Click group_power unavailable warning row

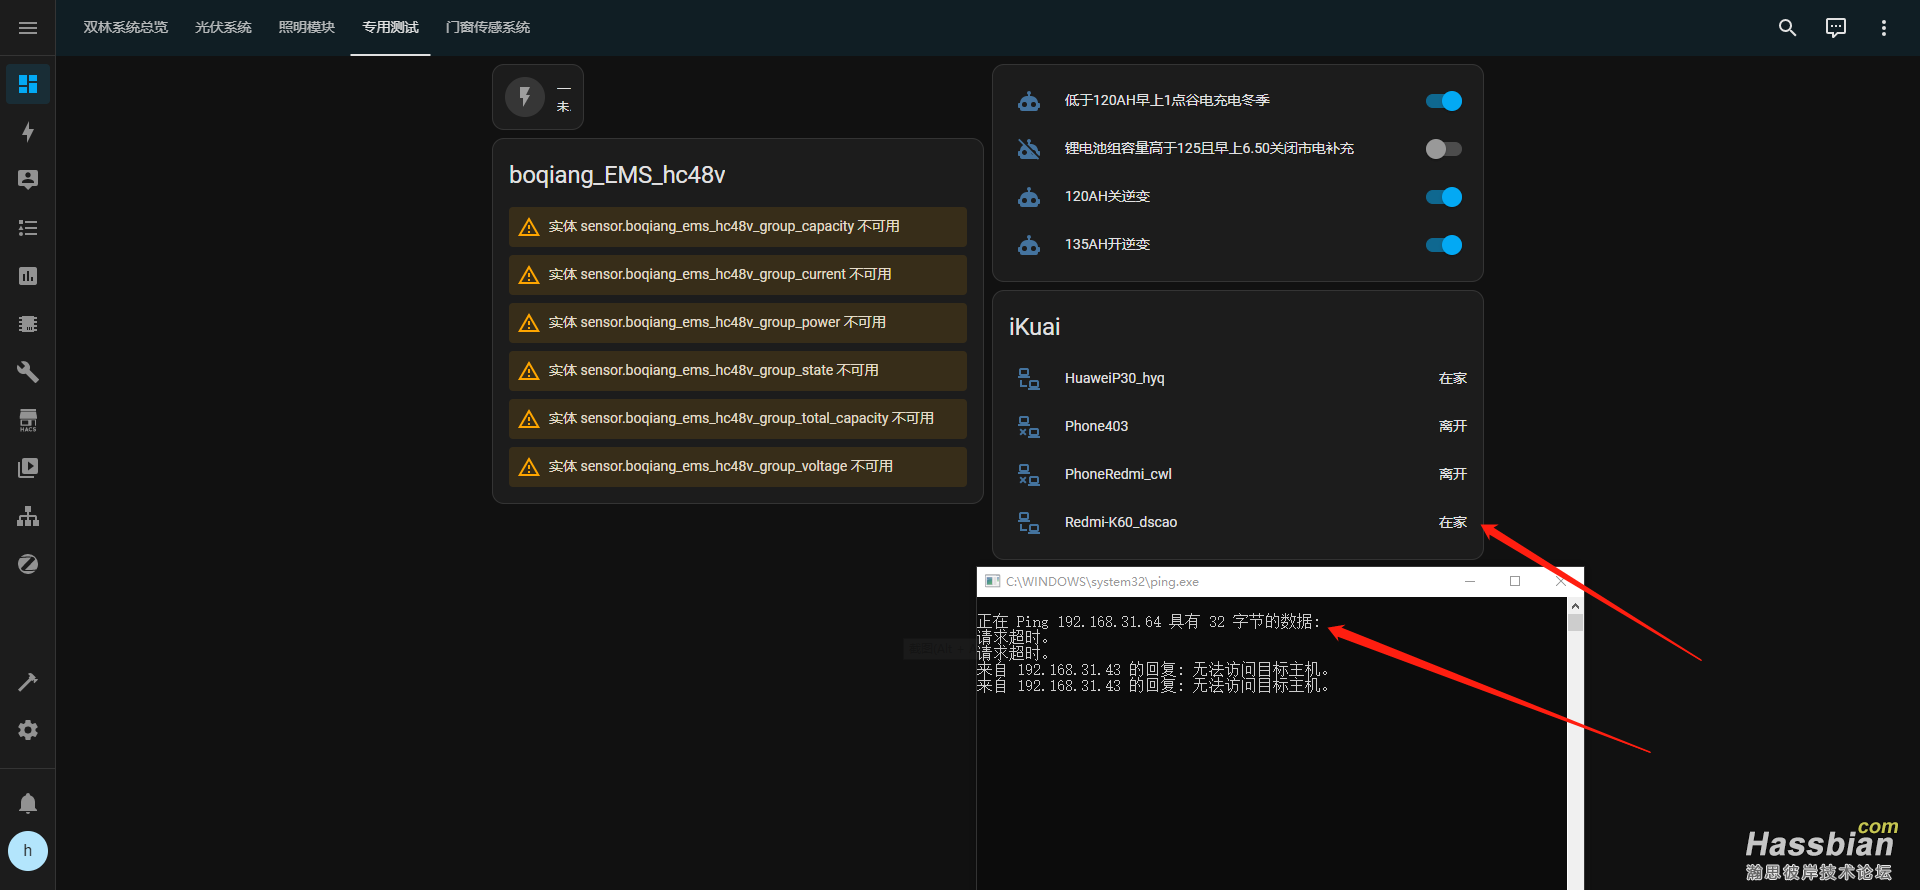pyautogui.click(x=738, y=323)
